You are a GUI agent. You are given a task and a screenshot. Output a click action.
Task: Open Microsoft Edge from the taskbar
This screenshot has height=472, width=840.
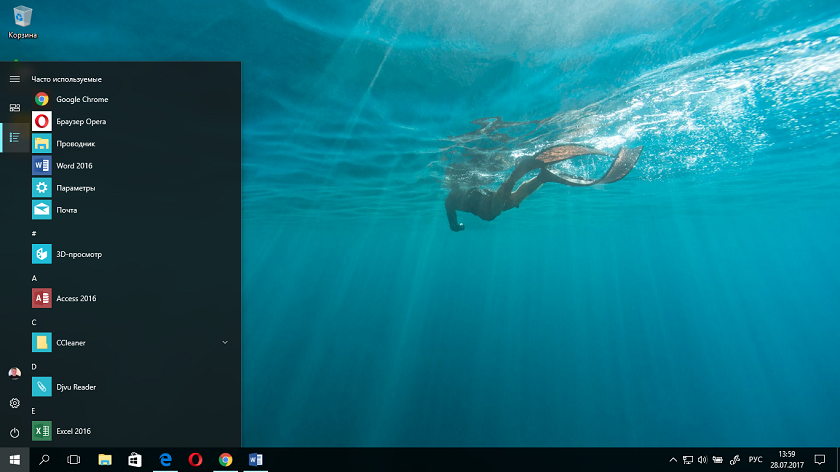coord(166,460)
